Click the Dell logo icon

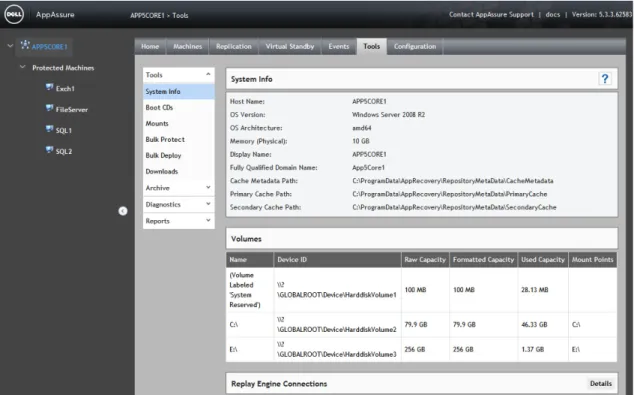click(14, 14)
